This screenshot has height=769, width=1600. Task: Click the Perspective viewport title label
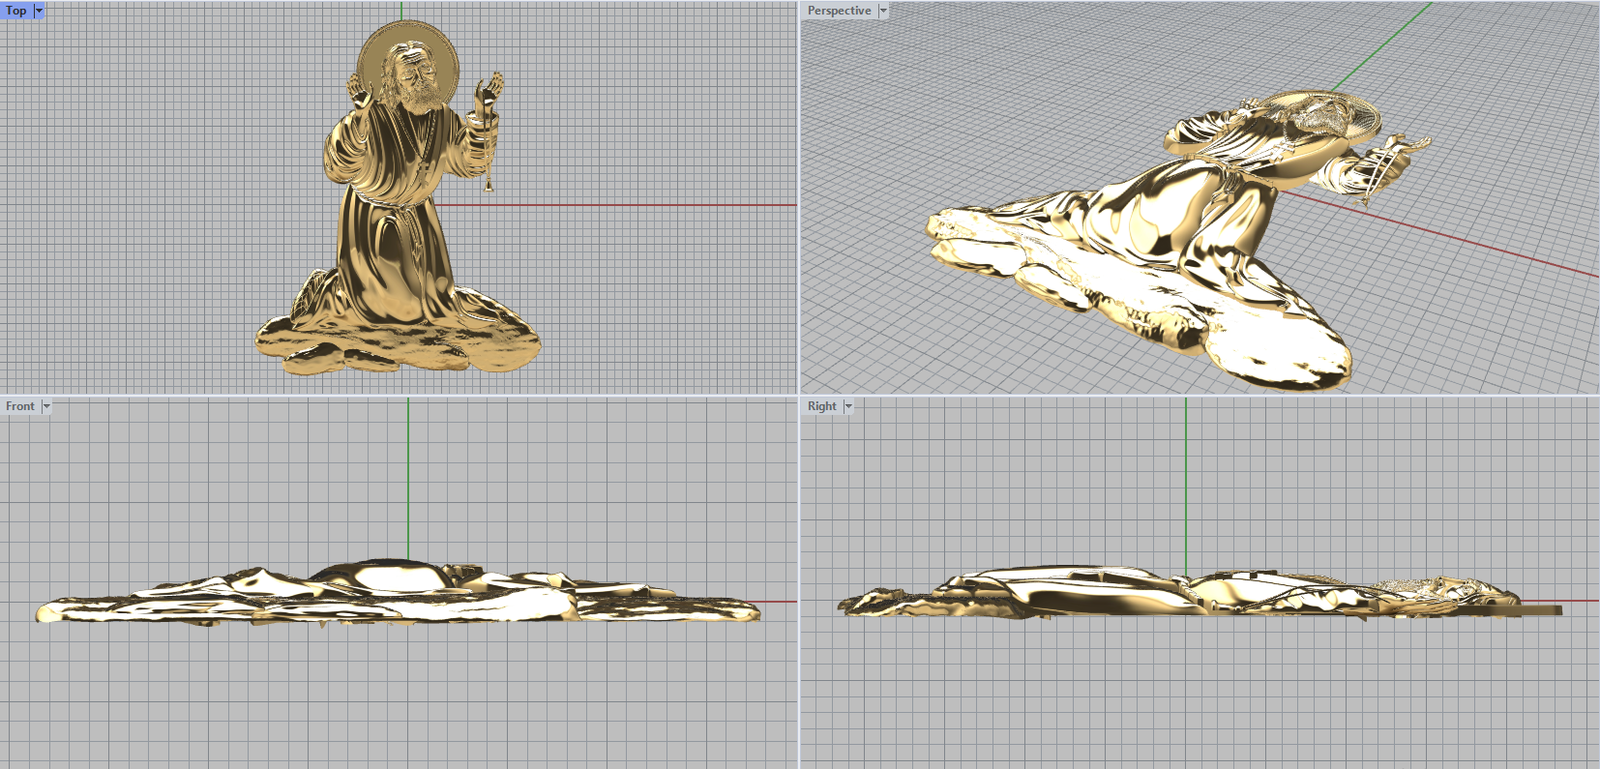(838, 11)
